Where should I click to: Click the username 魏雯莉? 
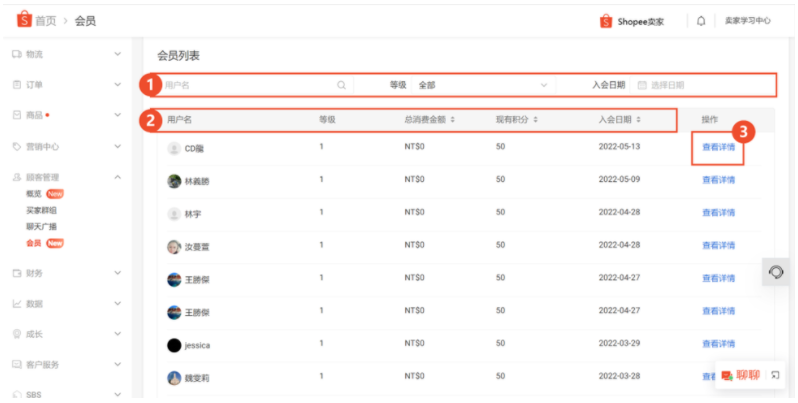197,378
